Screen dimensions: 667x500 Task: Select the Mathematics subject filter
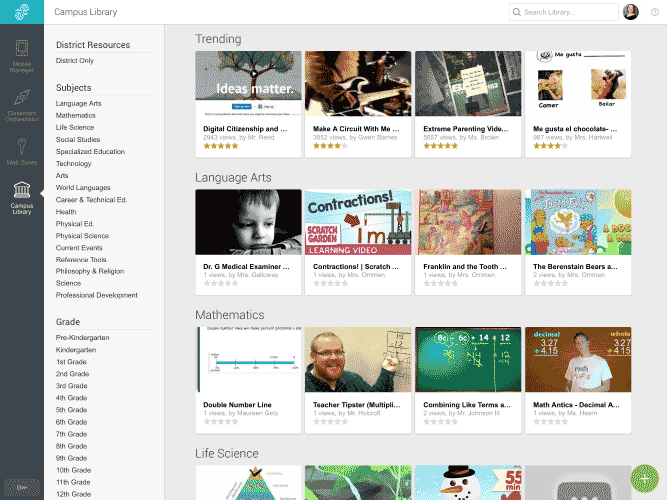click(75, 115)
